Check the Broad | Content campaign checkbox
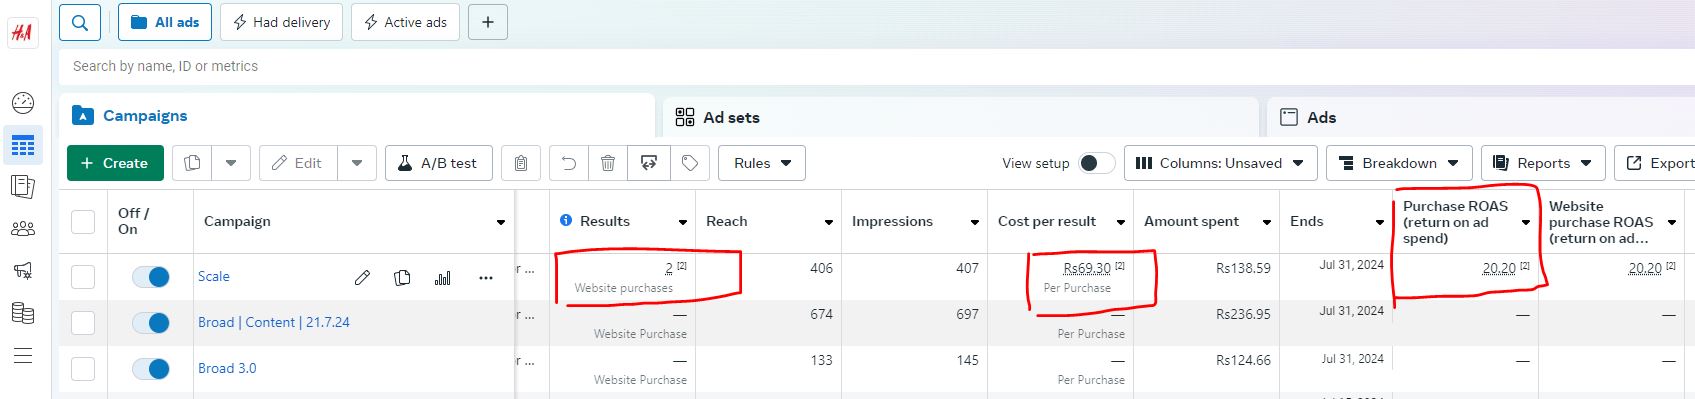This screenshot has width=1695, height=399. coord(83,323)
